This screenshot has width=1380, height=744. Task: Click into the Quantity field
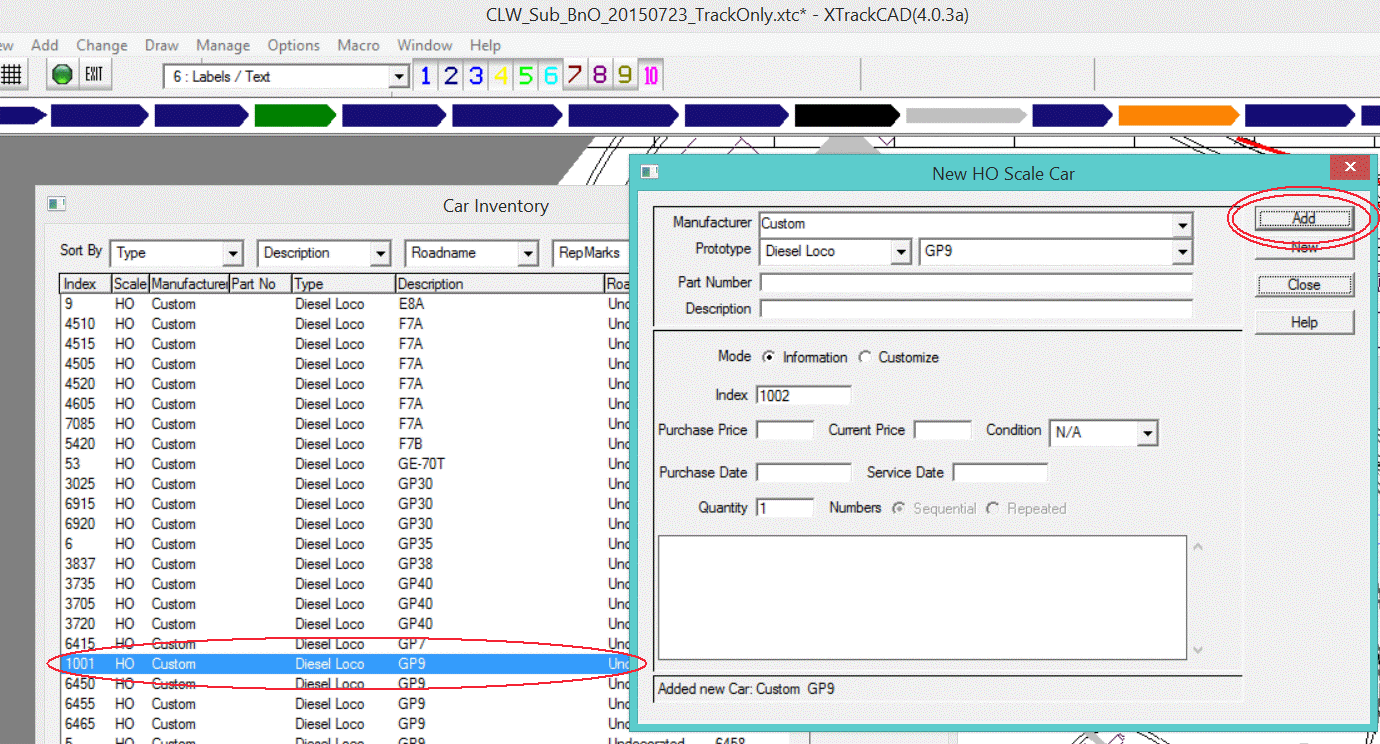pos(785,508)
